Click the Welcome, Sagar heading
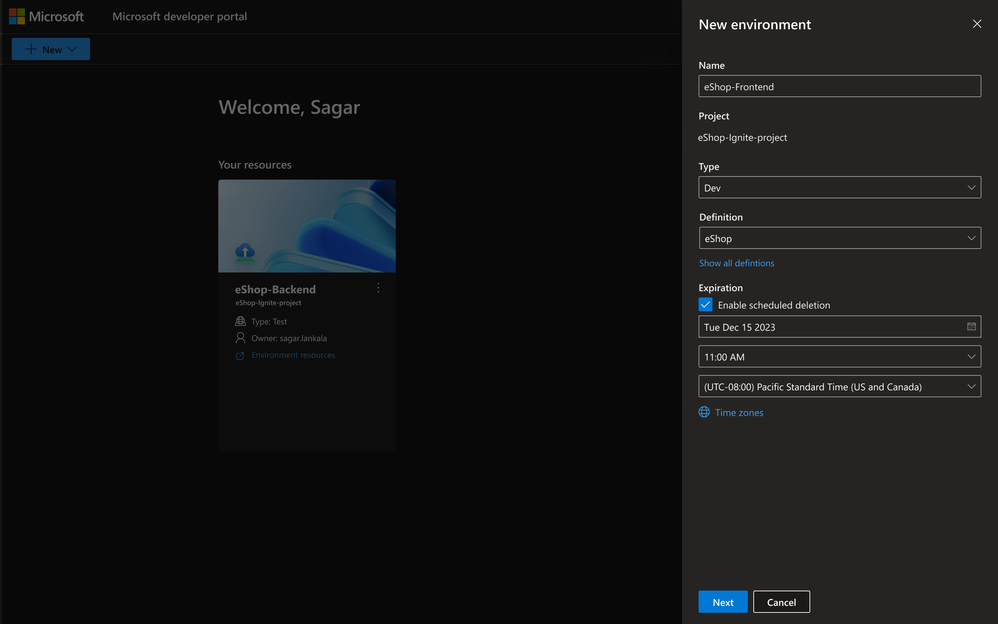Screen dimensions: 998x624 289,107
